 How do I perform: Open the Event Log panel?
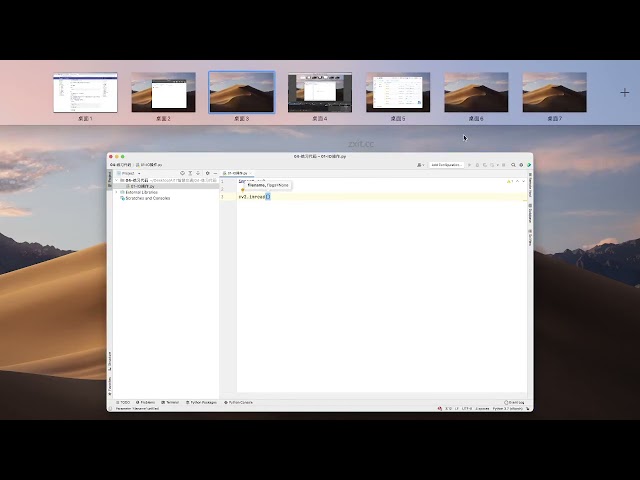516,402
